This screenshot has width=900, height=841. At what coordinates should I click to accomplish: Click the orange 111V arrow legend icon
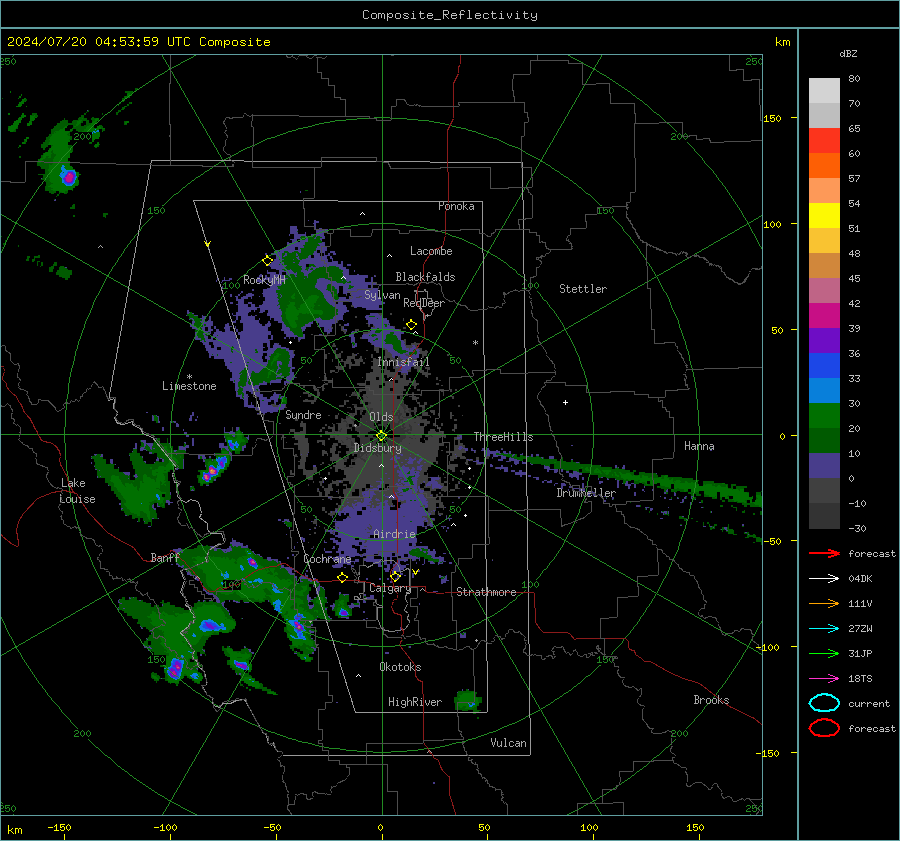[824, 603]
